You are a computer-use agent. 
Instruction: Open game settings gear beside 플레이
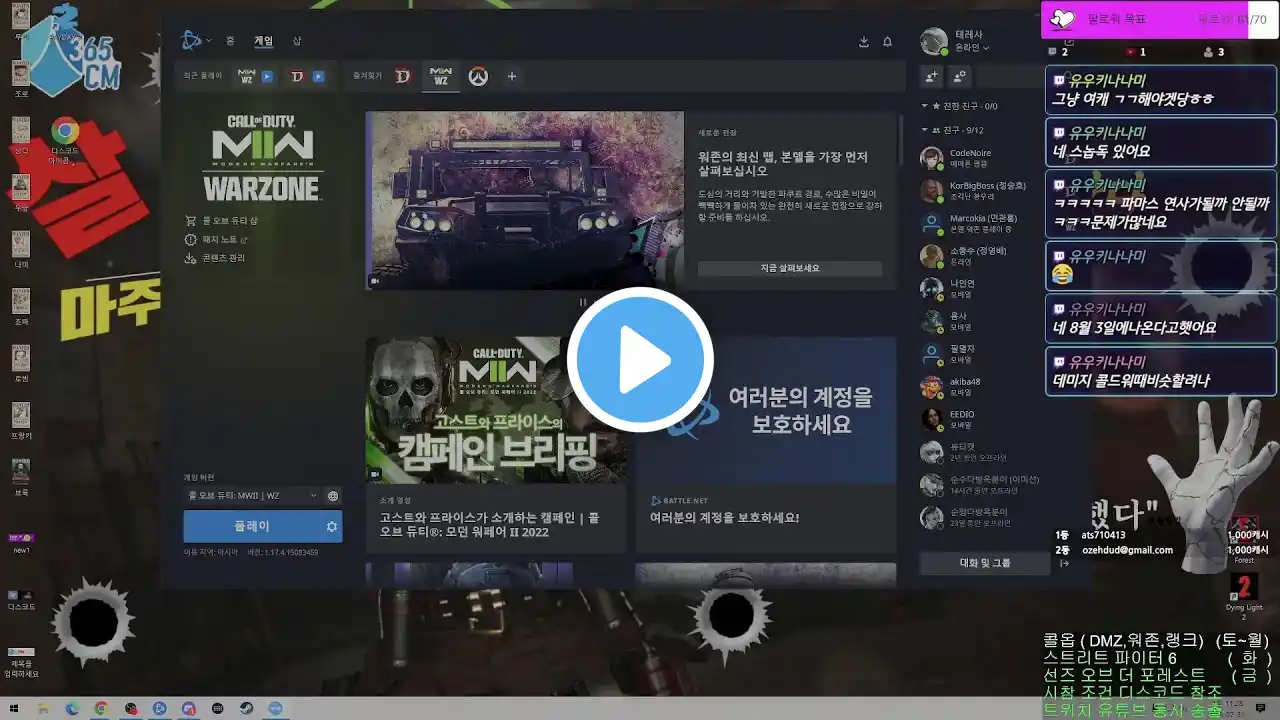[332, 527]
